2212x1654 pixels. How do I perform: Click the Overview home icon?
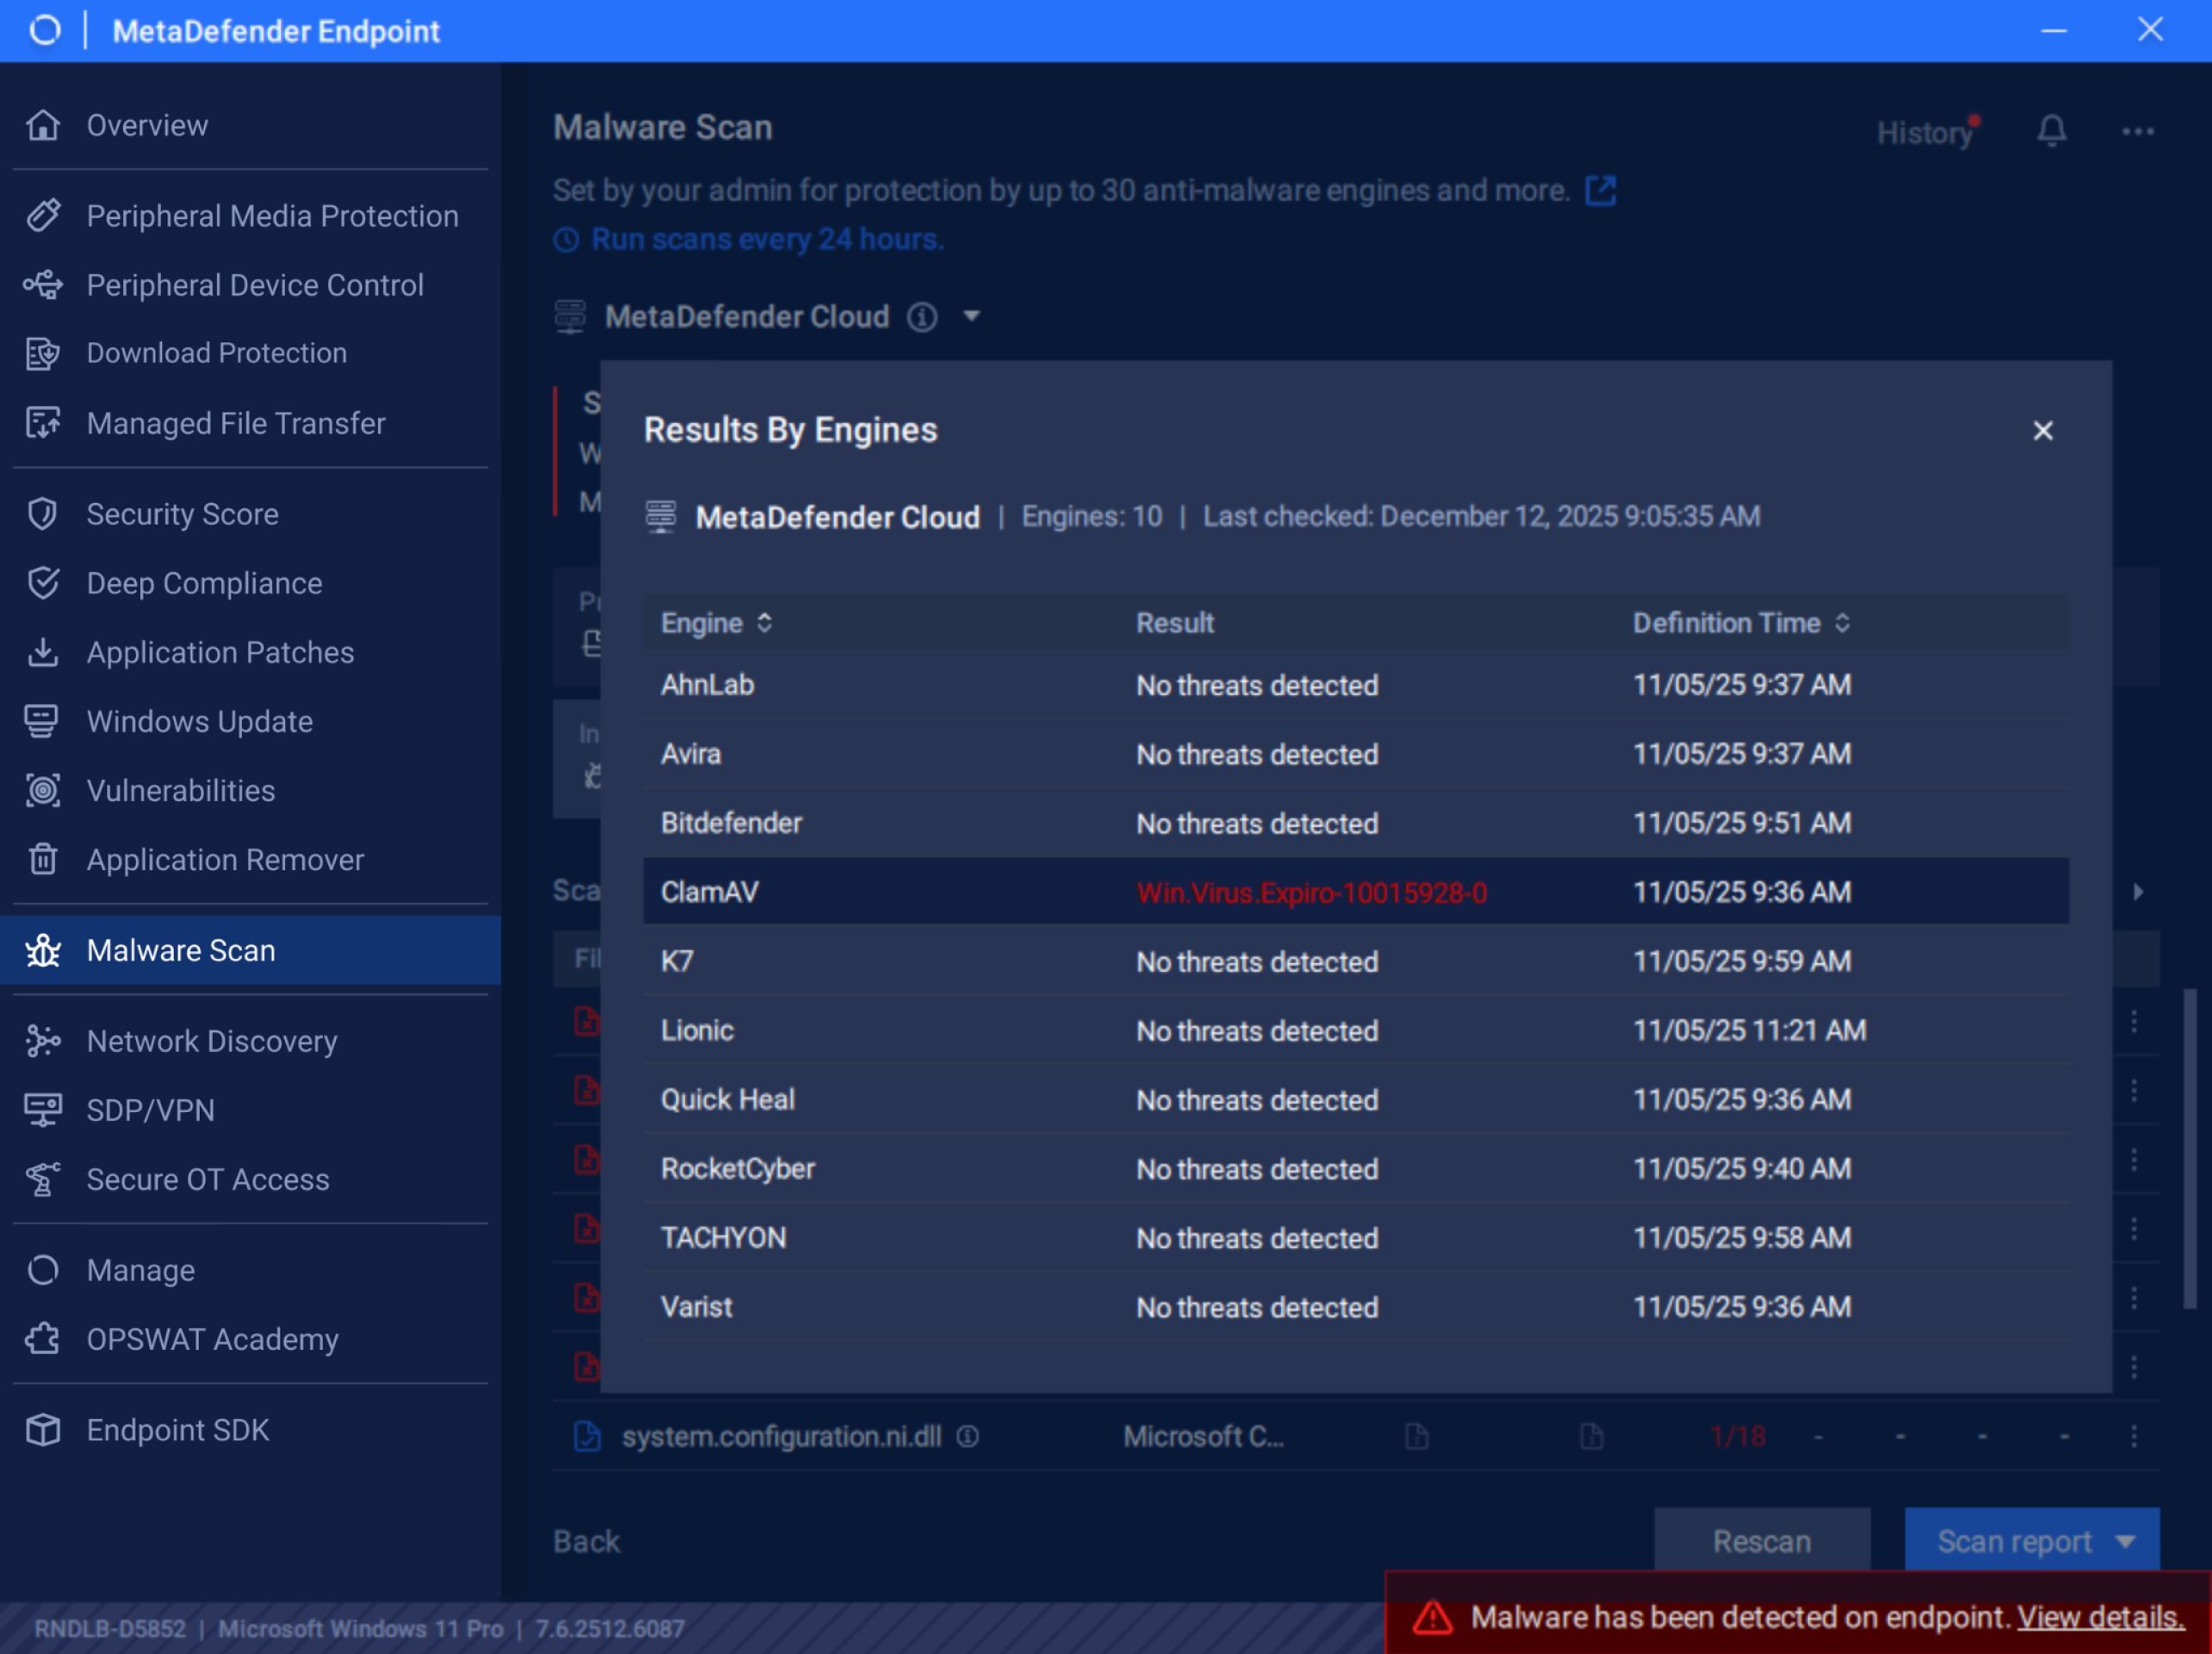pos(43,126)
